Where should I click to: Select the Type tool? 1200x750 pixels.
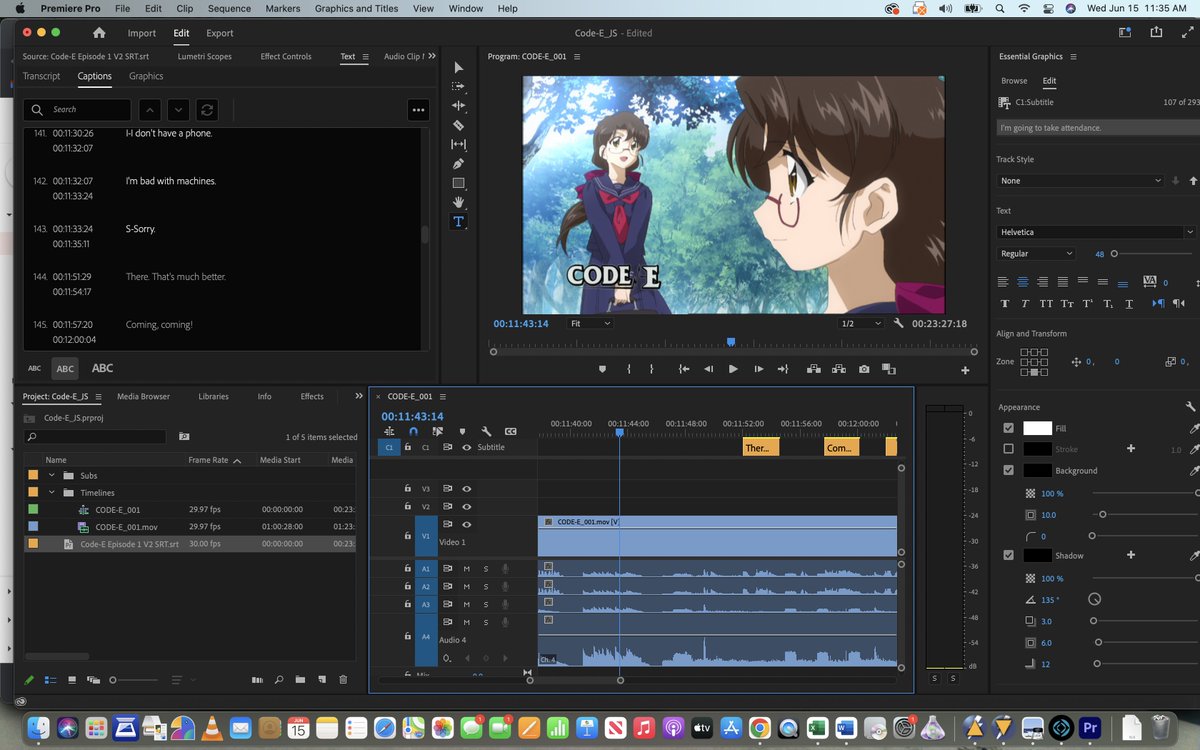click(458, 221)
